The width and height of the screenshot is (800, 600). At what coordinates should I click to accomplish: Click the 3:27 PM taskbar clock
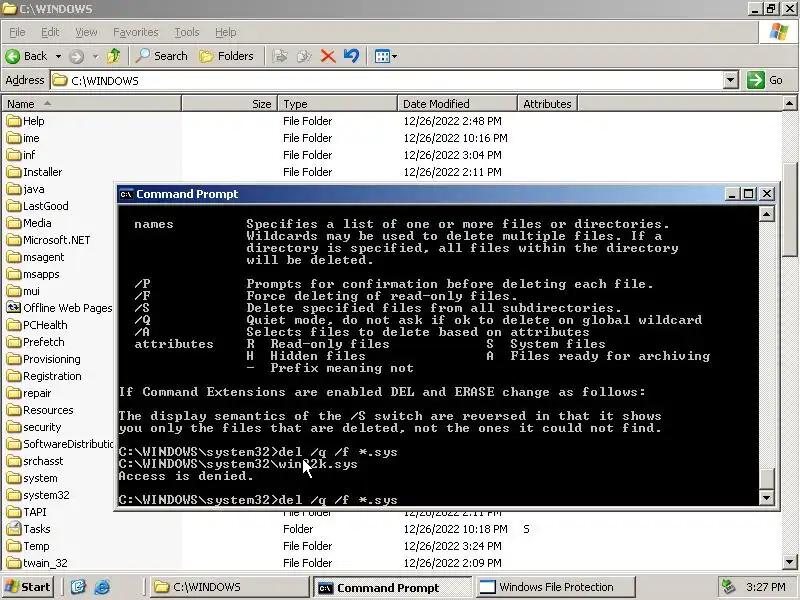(x=765, y=587)
